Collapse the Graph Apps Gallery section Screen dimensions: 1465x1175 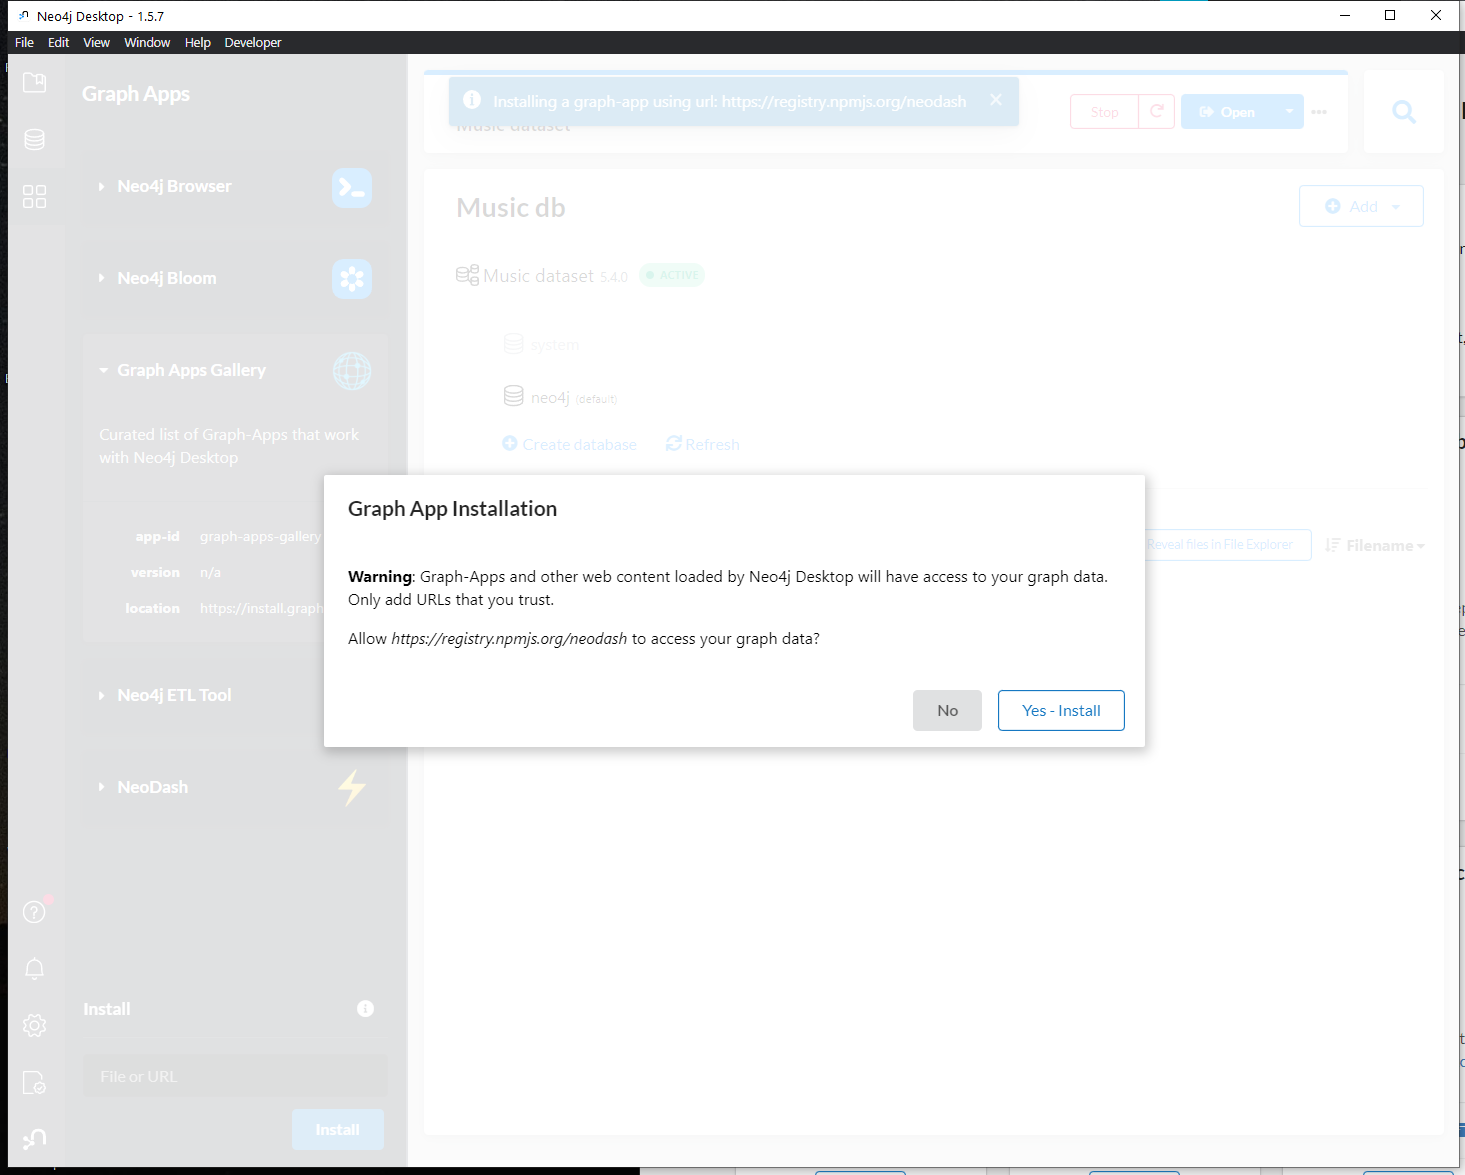(x=104, y=370)
